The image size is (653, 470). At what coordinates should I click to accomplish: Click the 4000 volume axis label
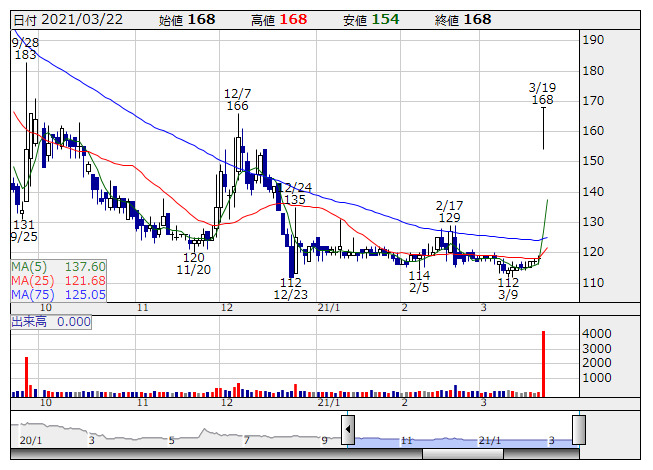(x=597, y=333)
